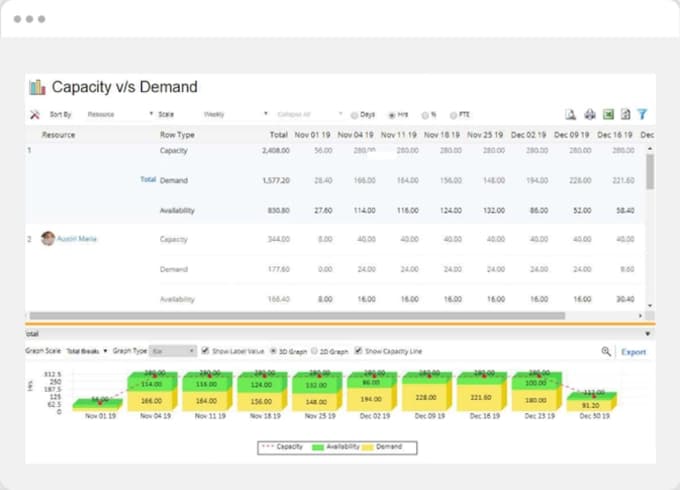Click the Dec 02 19 column header
The height and width of the screenshot is (490, 680).
tap(528, 135)
